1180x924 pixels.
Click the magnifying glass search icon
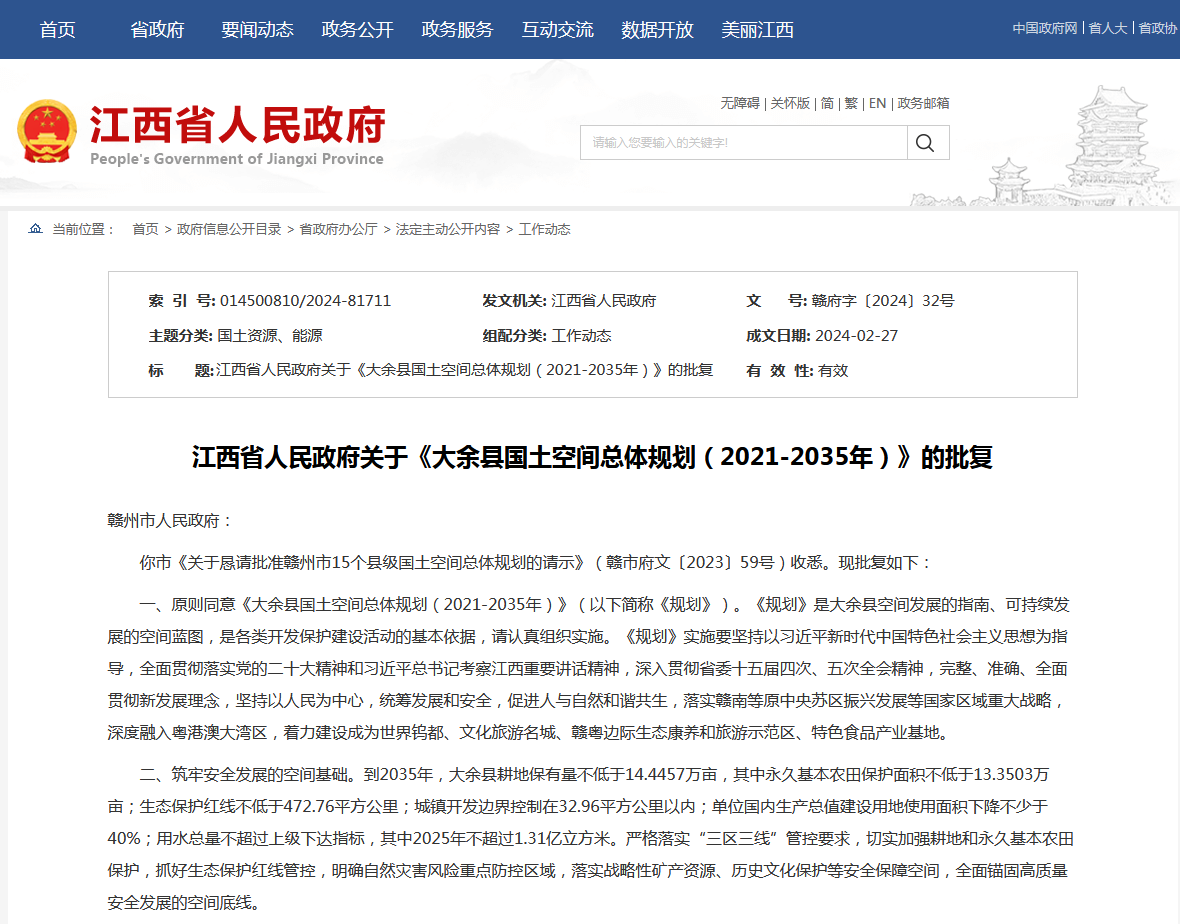[x=927, y=143]
